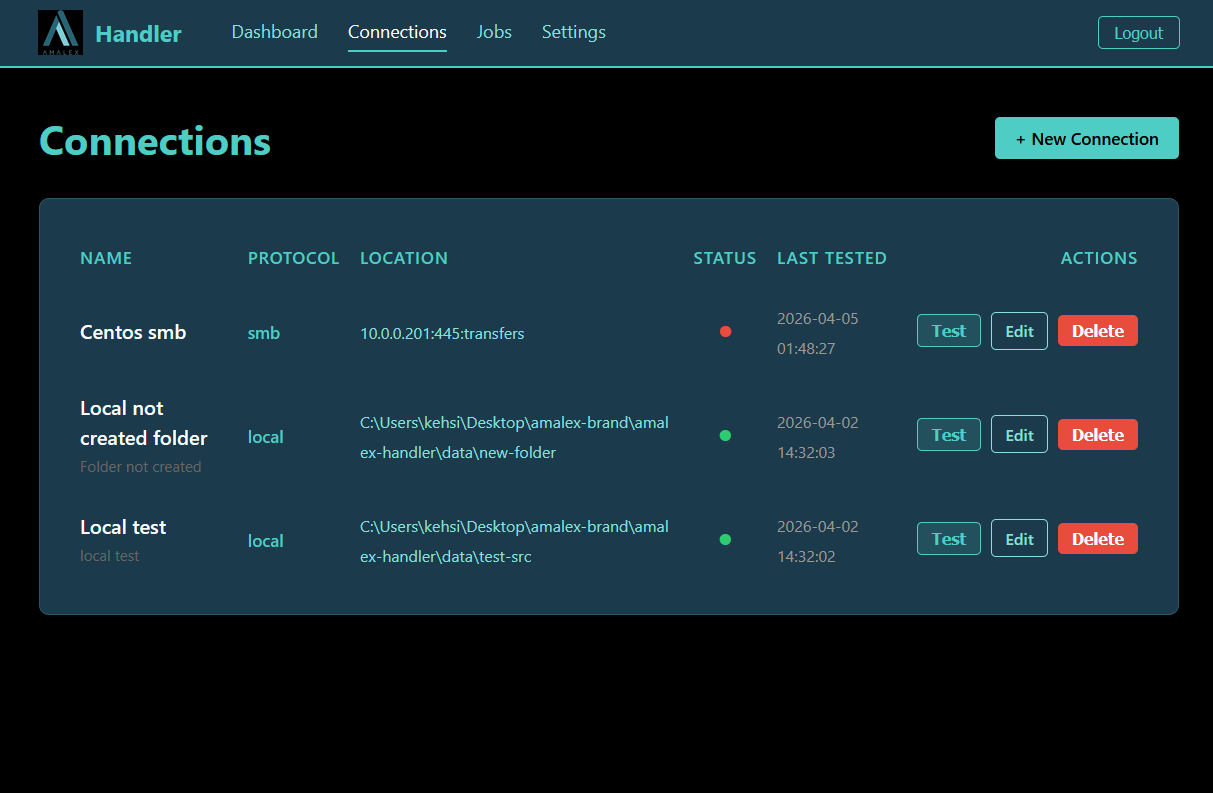This screenshot has height=793, width=1213.
Task: Select the Local not created folder name
Action: coord(144,423)
